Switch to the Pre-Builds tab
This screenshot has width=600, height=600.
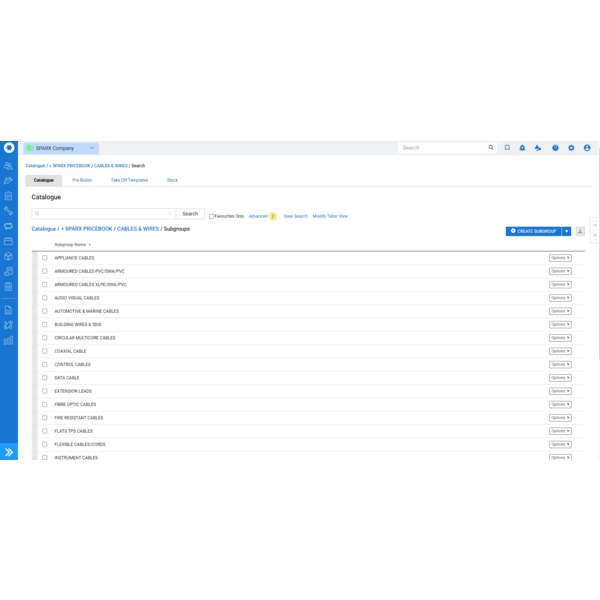point(82,180)
